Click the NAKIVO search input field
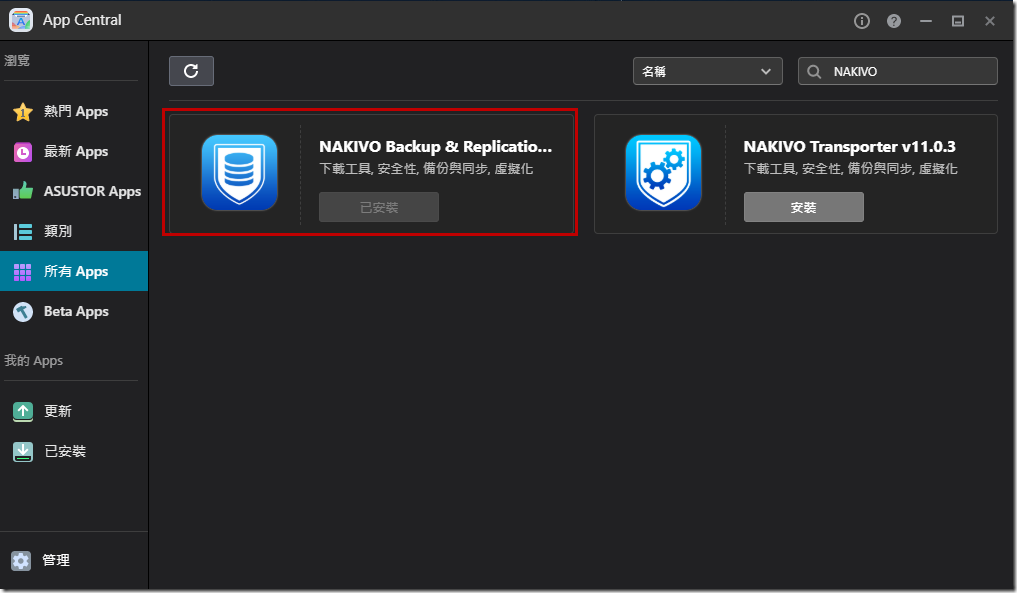Screen dimensions: 1017x593 [x=898, y=71]
